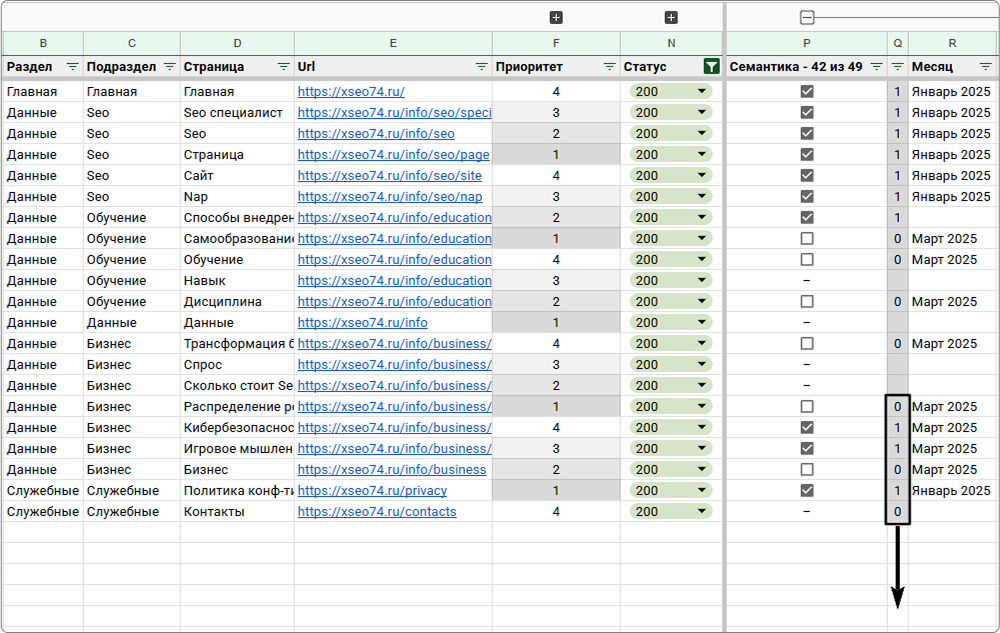Image resolution: width=1000 pixels, height=633 pixels.
Task: Open filter icon in Url header
Action: (482, 67)
